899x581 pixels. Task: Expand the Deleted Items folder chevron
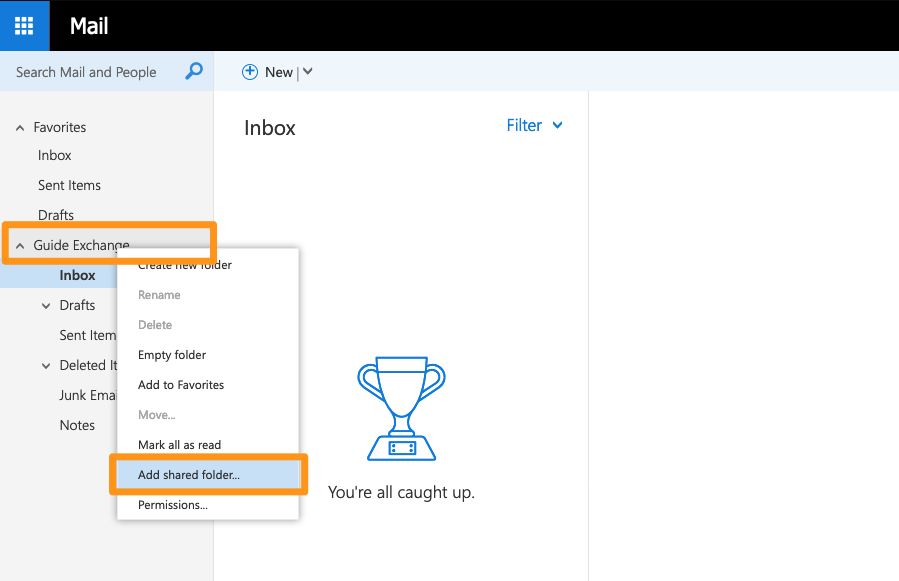45,364
